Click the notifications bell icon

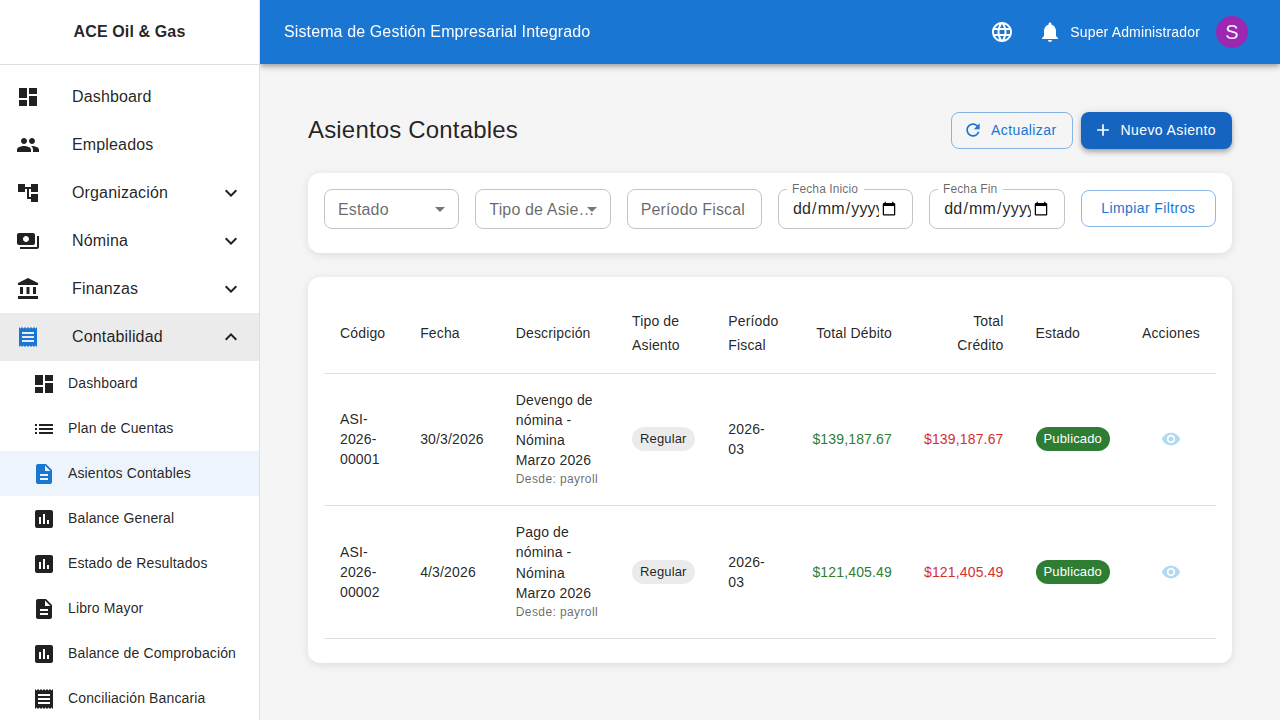[1049, 31]
